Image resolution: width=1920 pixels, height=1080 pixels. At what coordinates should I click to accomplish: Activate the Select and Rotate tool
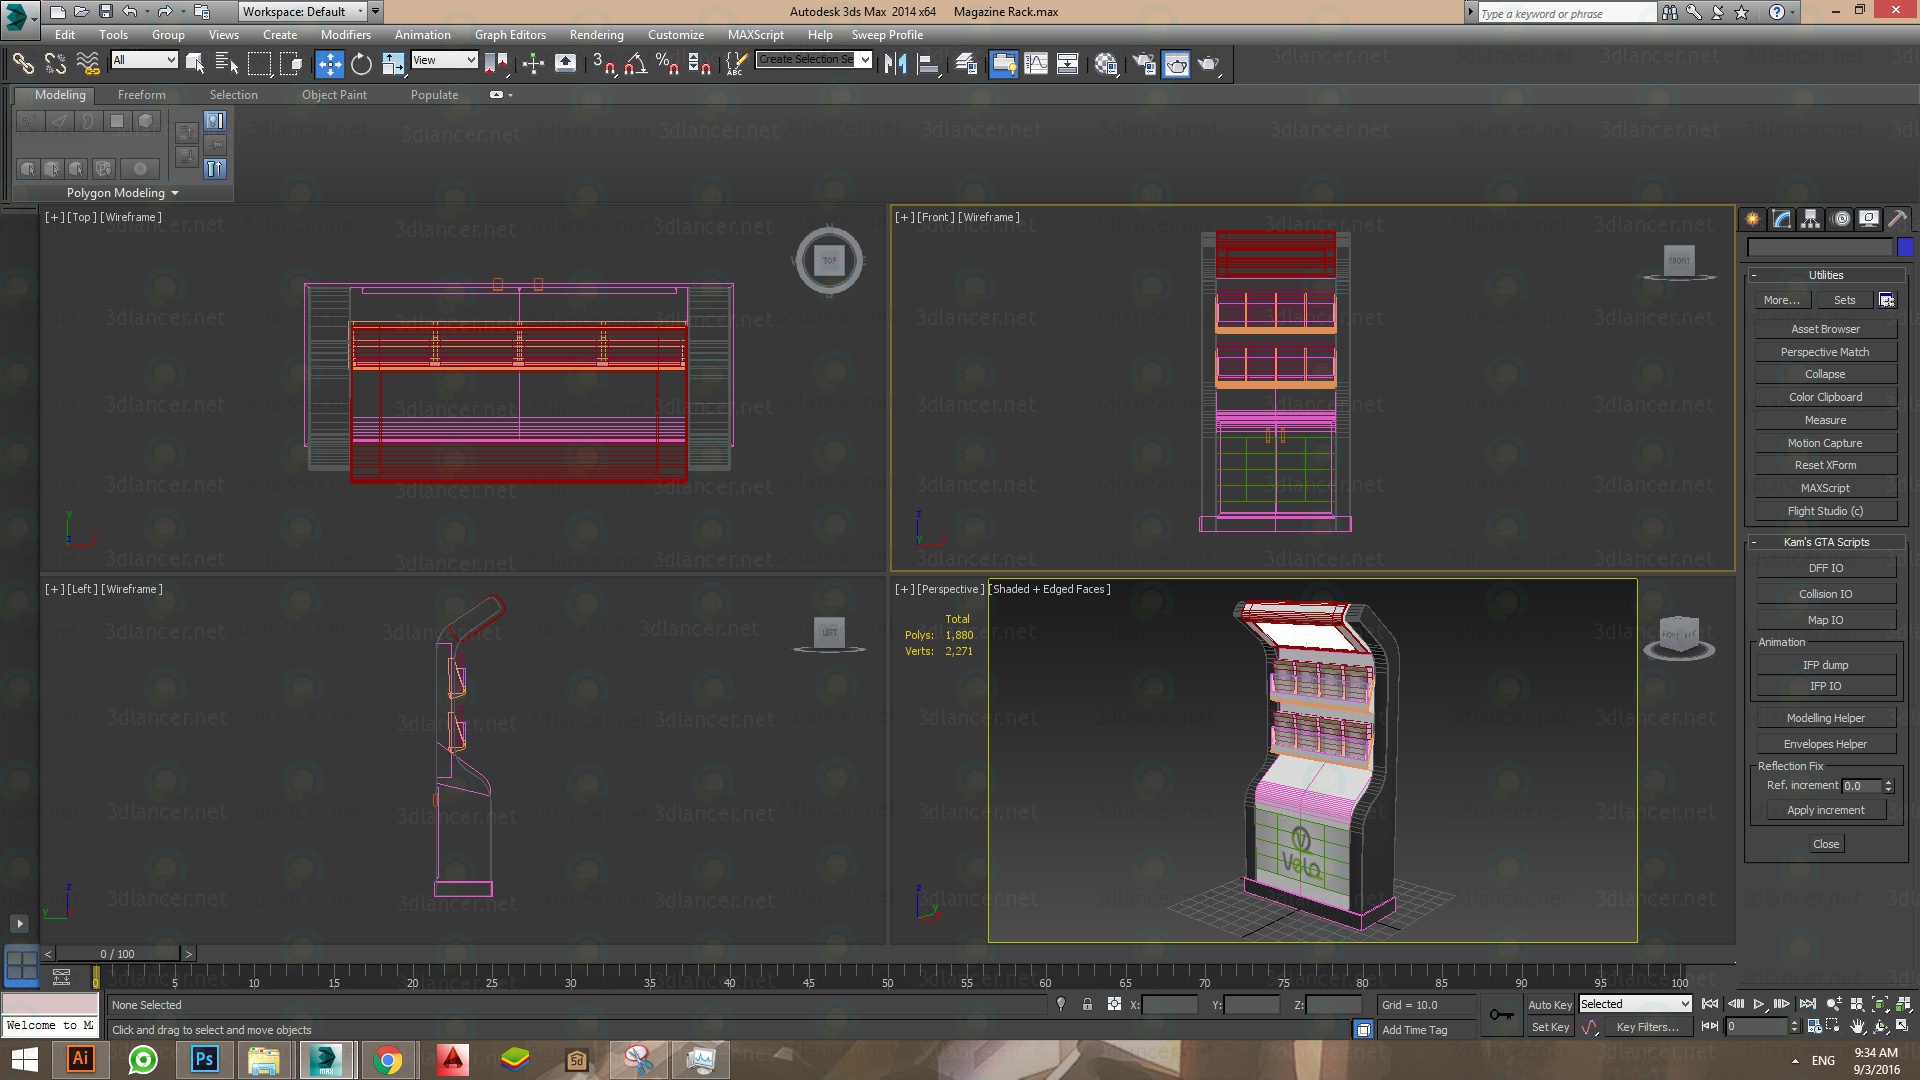pos(361,63)
